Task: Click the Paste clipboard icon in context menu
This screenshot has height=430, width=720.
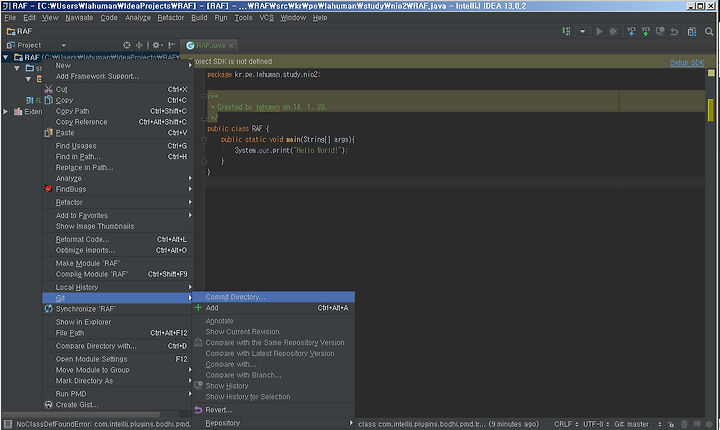Action: (49, 133)
